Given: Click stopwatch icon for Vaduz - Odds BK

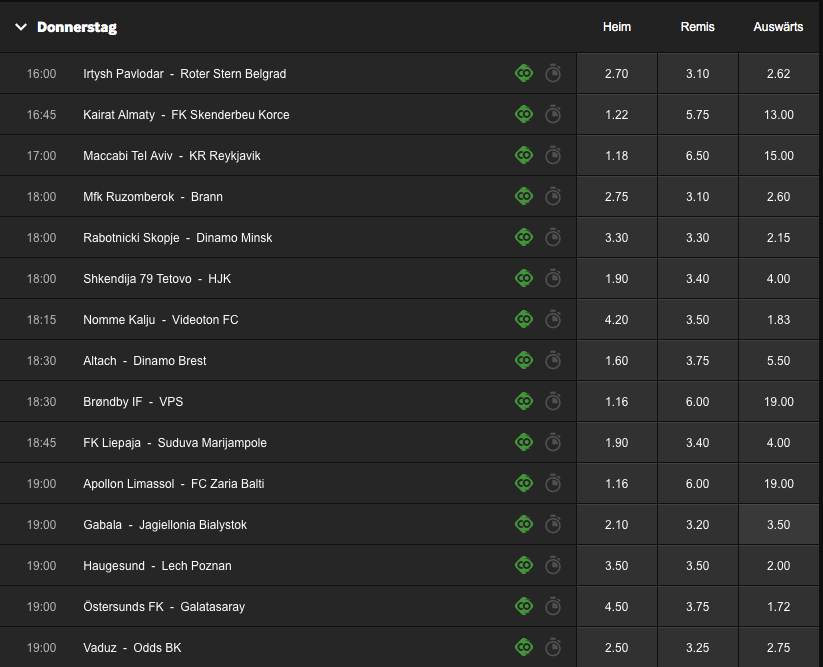Looking at the screenshot, I should [x=553, y=647].
